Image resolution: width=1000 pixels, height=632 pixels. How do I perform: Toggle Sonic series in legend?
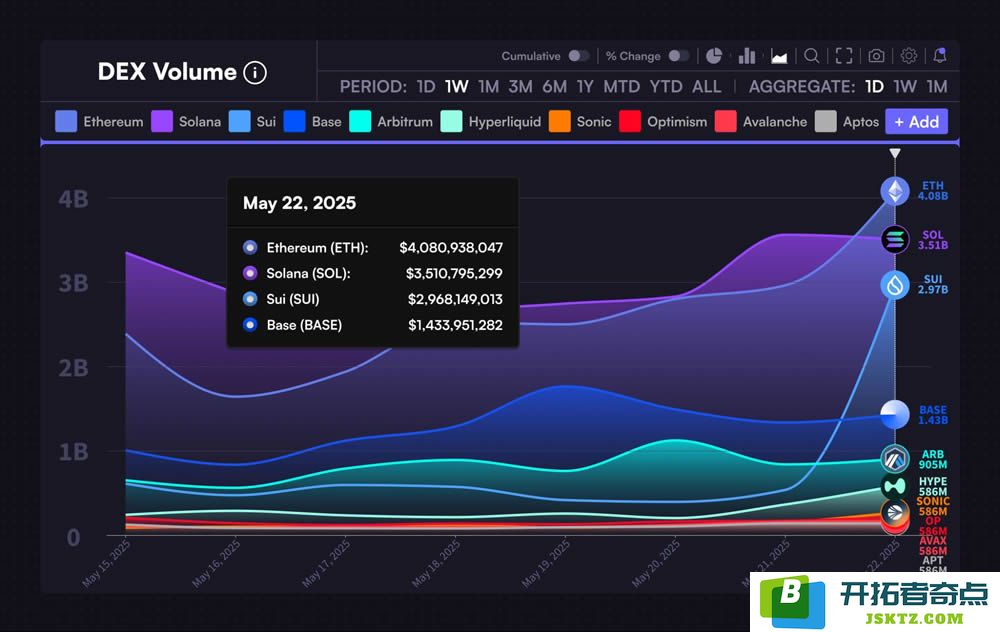[x=580, y=121]
